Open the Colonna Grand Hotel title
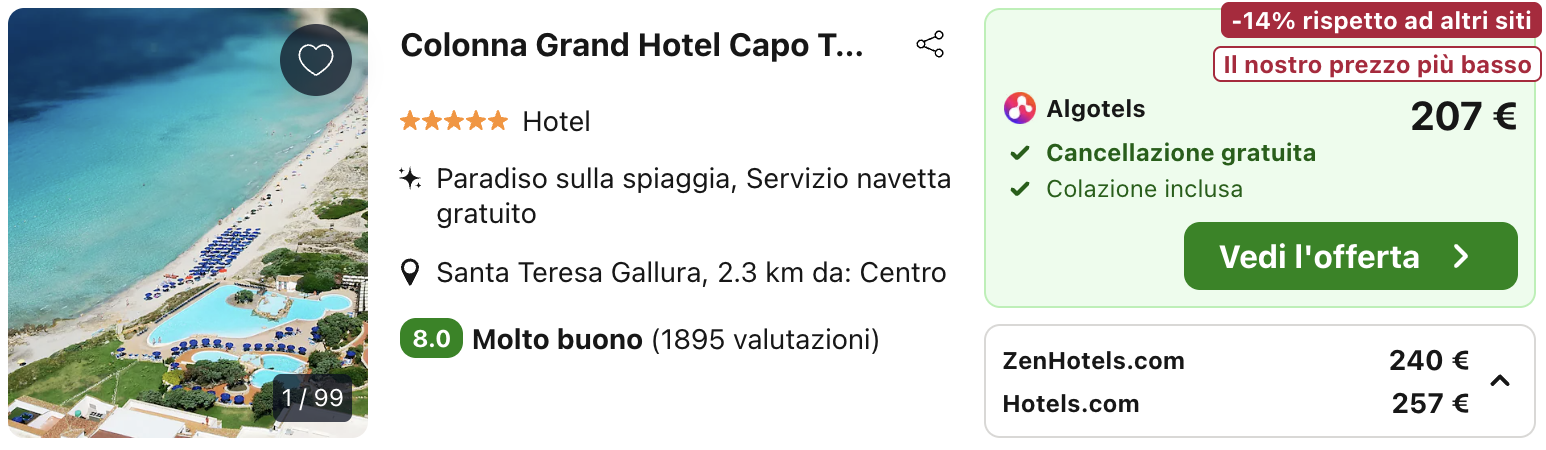This screenshot has width=1546, height=450. 631,45
